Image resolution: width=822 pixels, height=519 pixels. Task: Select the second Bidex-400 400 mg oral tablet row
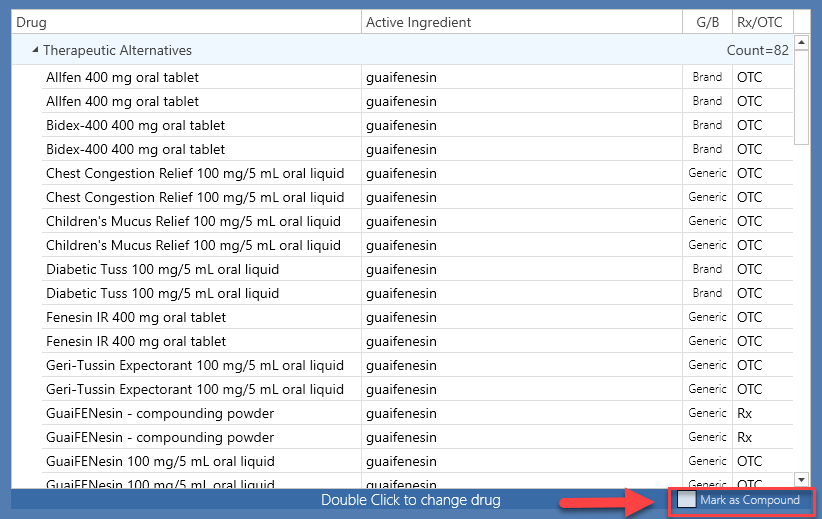pos(417,149)
